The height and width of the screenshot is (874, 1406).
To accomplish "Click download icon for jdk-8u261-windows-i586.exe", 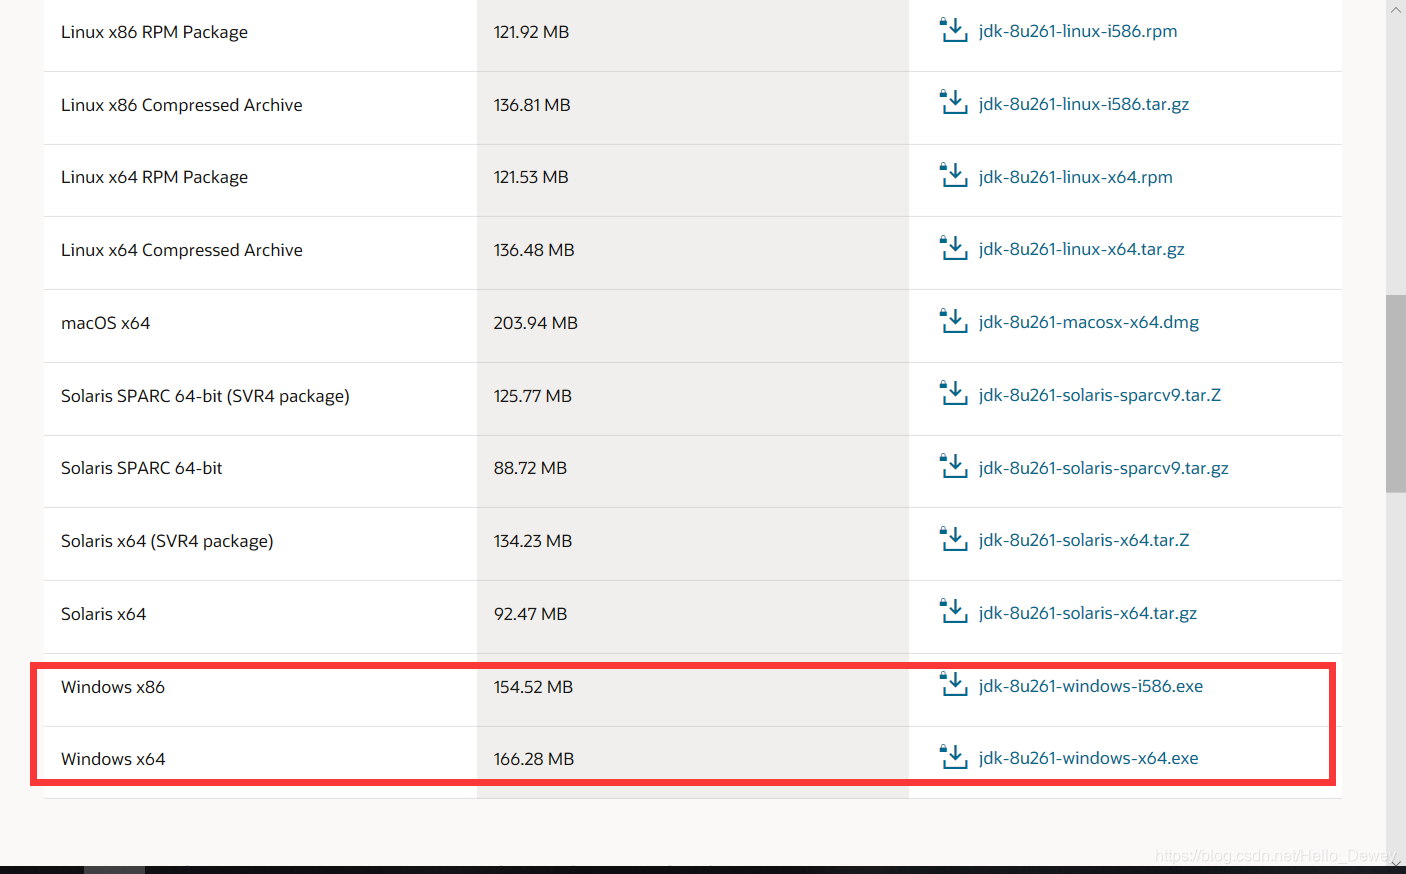I will click(x=954, y=685).
